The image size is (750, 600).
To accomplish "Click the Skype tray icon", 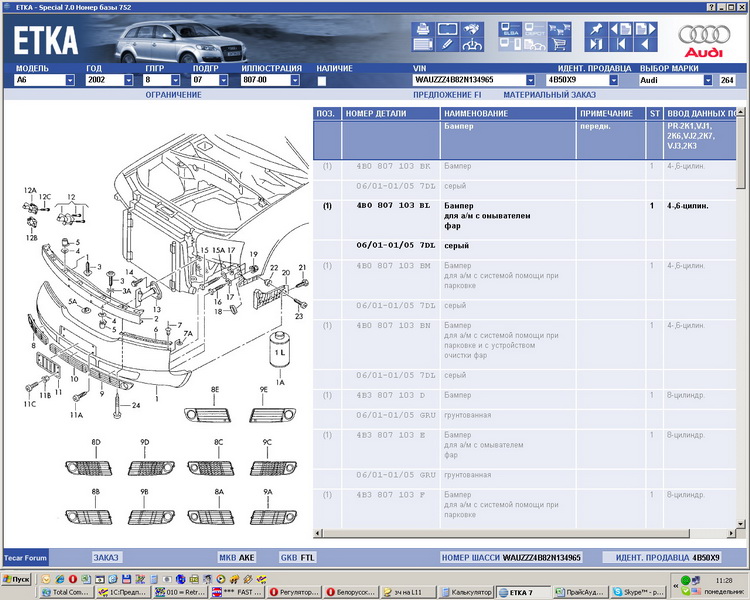I will point(685,591).
